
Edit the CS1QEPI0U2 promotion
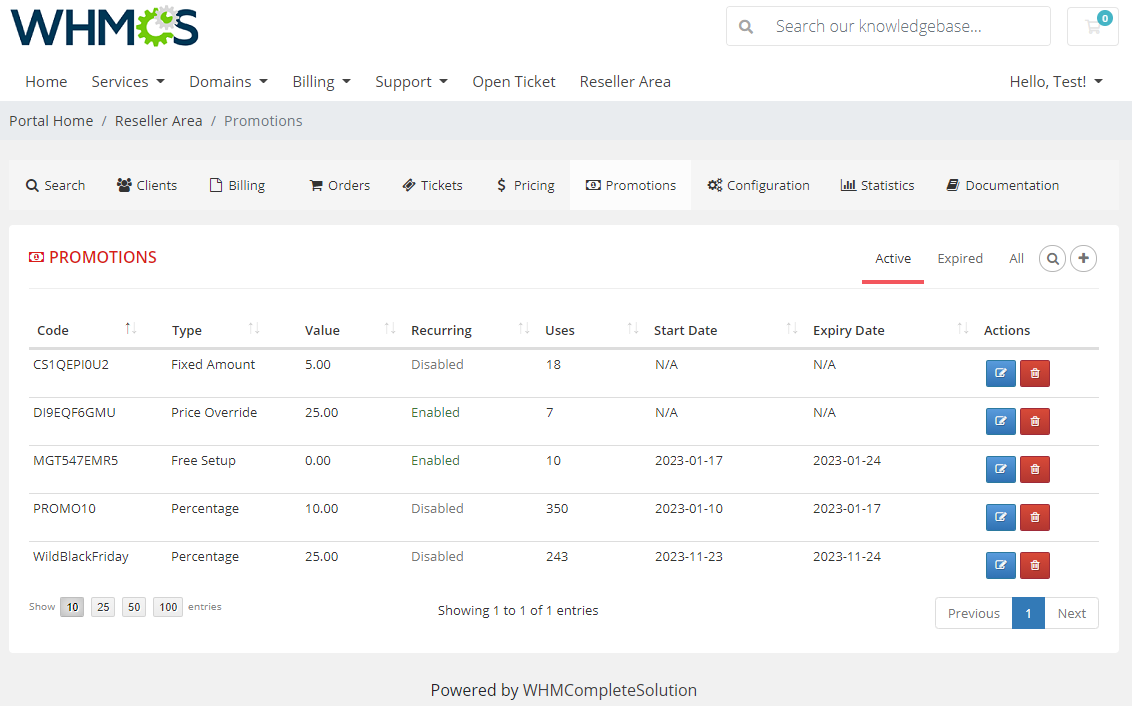point(1000,373)
